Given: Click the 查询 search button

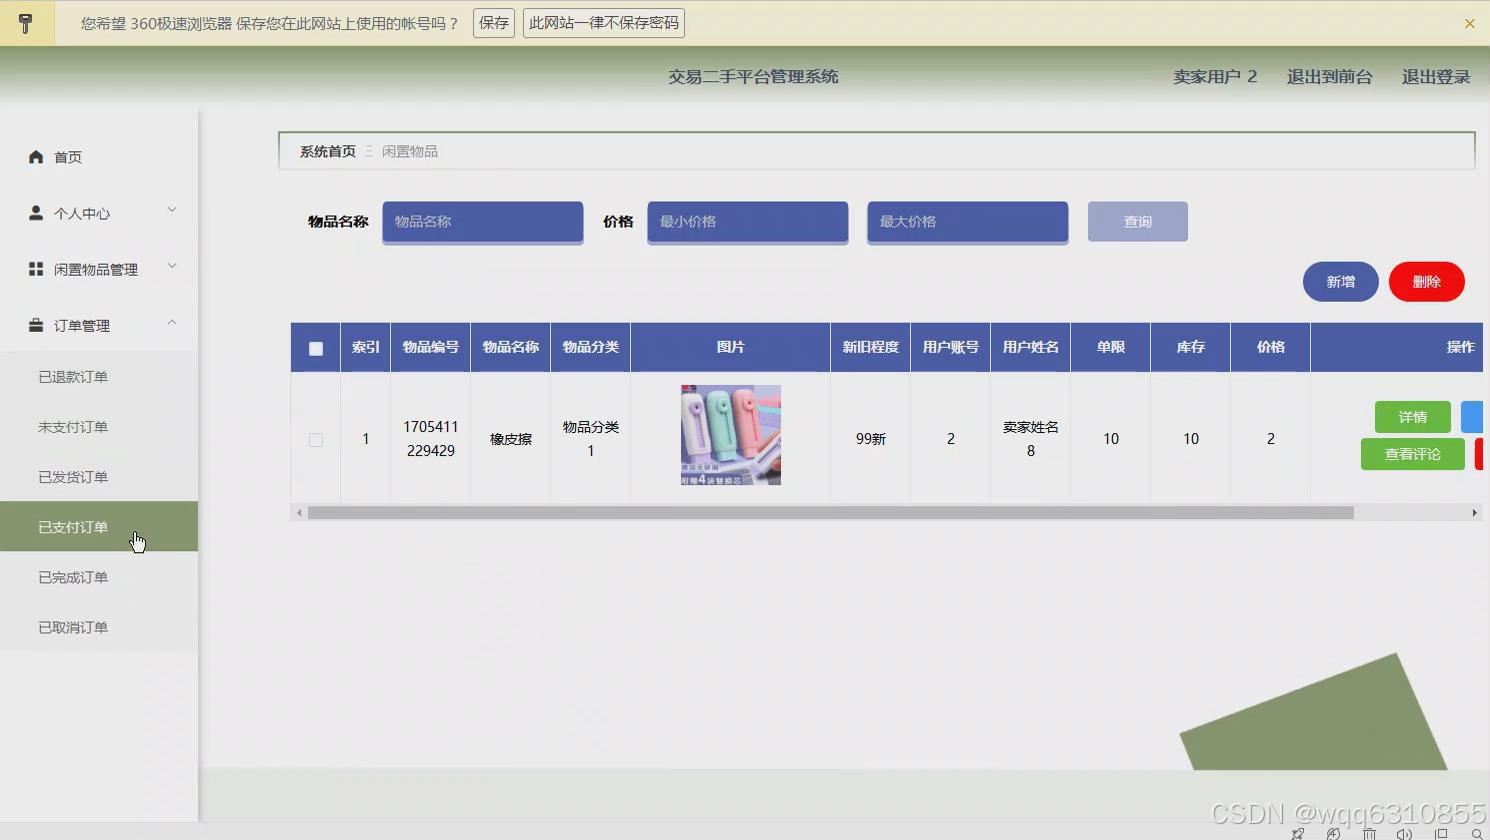Looking at the screenshot, I should pyautogui.click(x=1138, y=221).
